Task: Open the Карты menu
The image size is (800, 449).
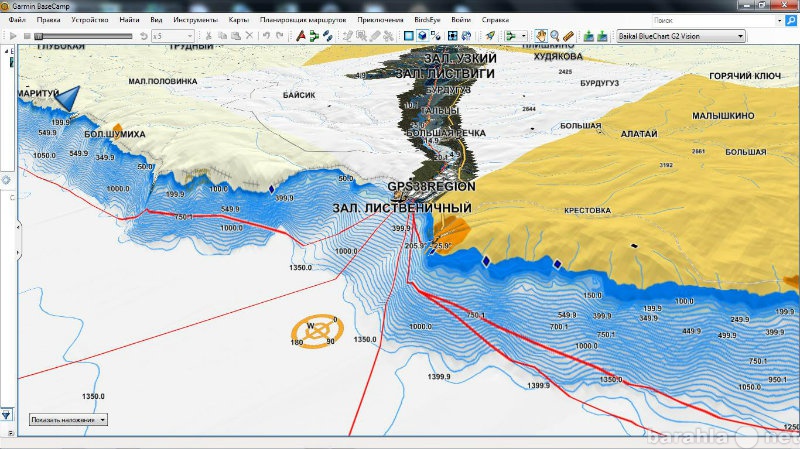Action: coord(239,20)
